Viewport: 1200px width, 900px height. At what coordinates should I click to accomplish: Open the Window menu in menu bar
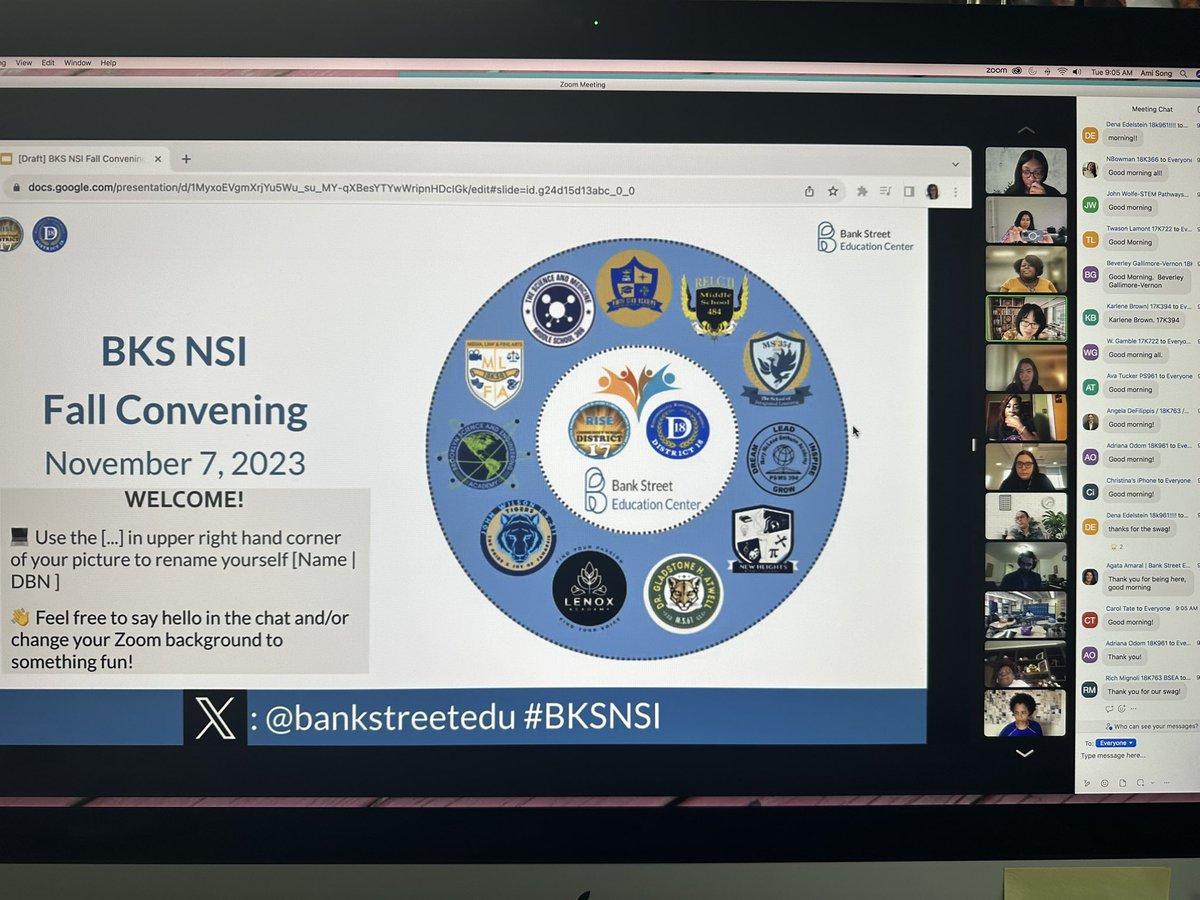tap(78, 63)
